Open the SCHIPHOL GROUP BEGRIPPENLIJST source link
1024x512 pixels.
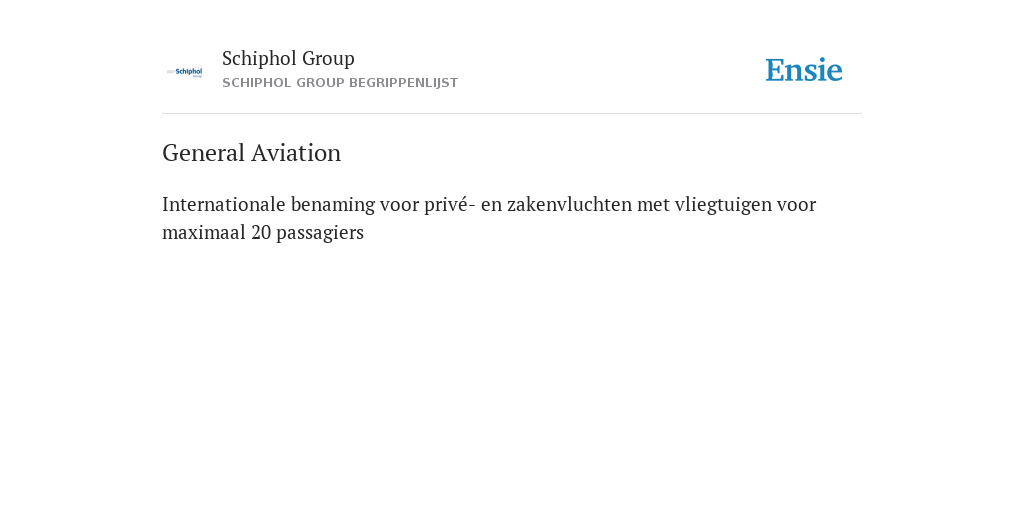[340, 83]
